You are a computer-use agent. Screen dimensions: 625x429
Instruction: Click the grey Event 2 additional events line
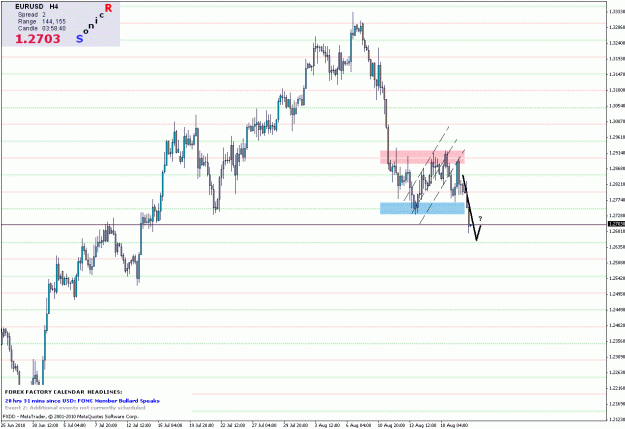pyautogui.click(x=75, y=408)
